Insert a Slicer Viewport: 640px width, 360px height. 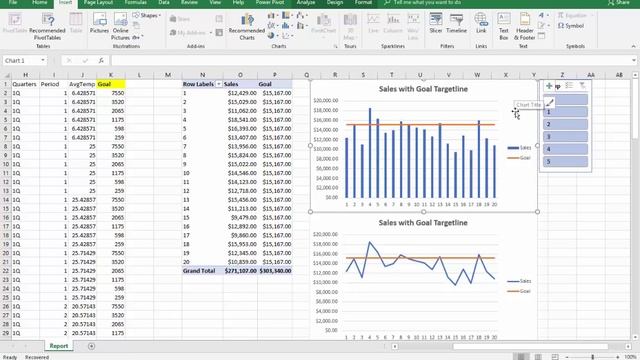pos(436,24)
